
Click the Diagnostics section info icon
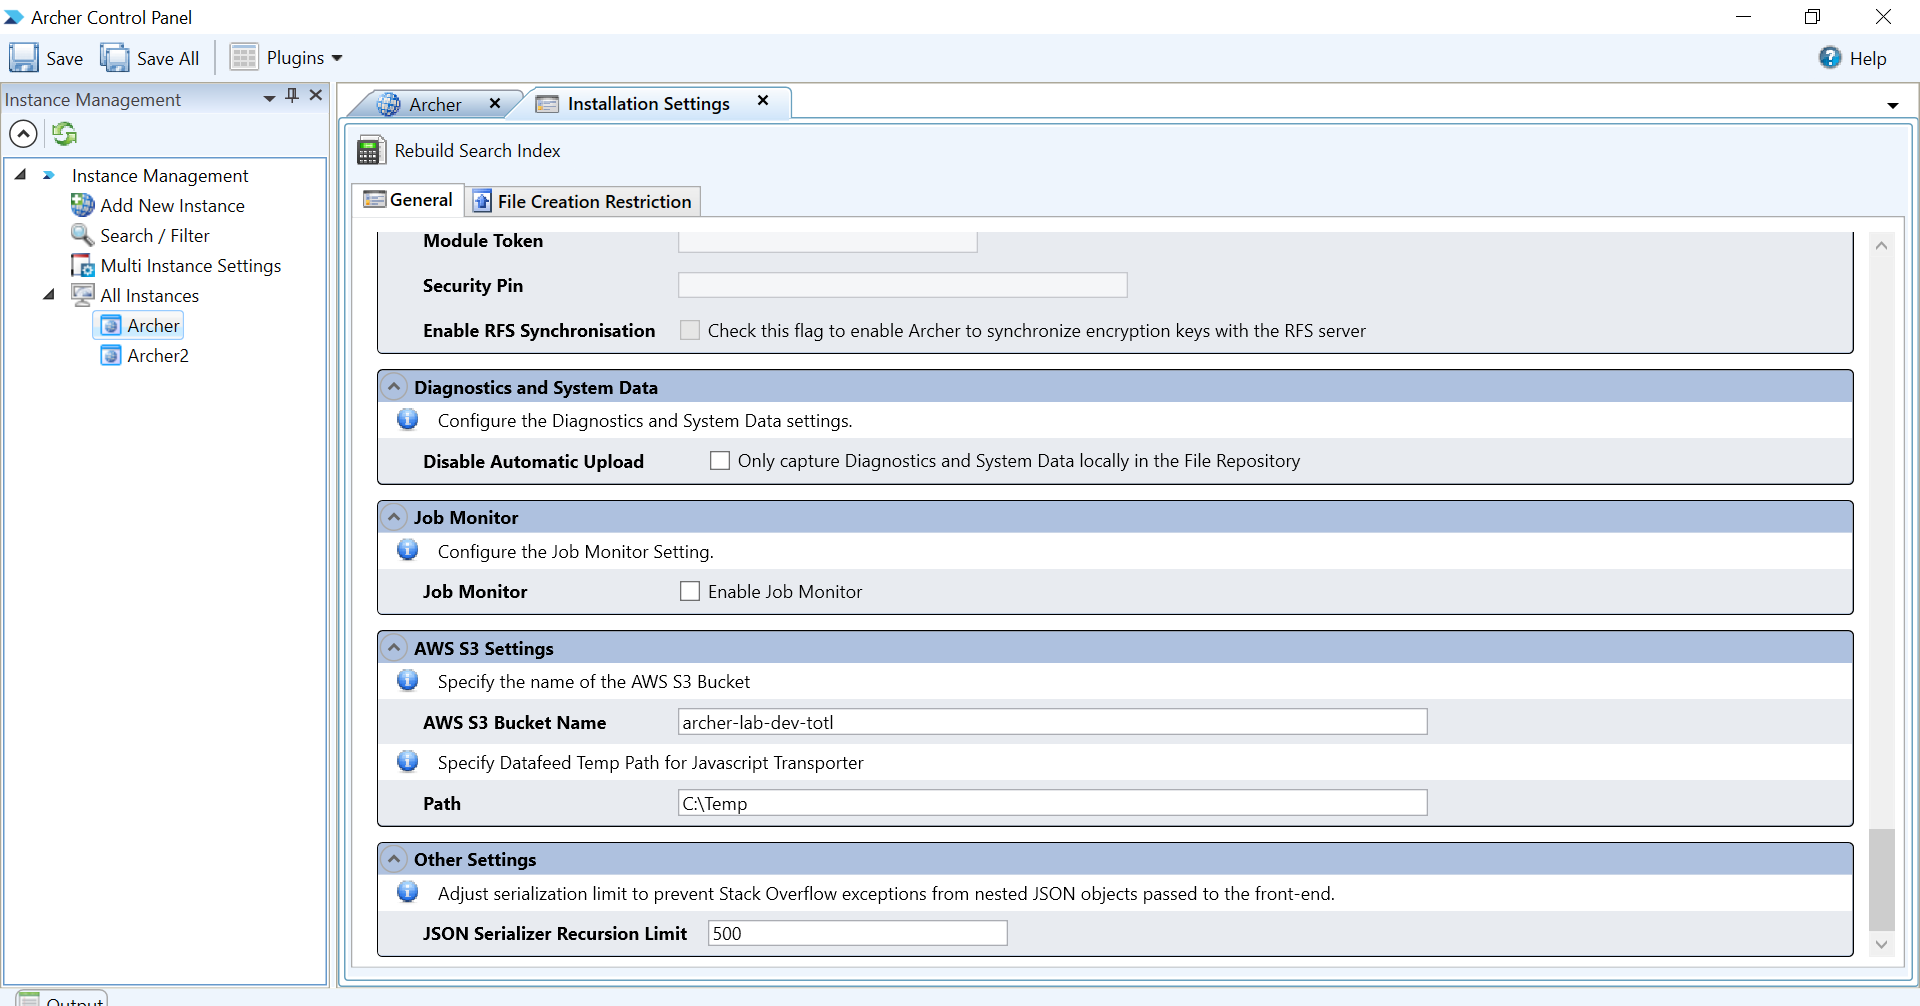tap(408, 419)
